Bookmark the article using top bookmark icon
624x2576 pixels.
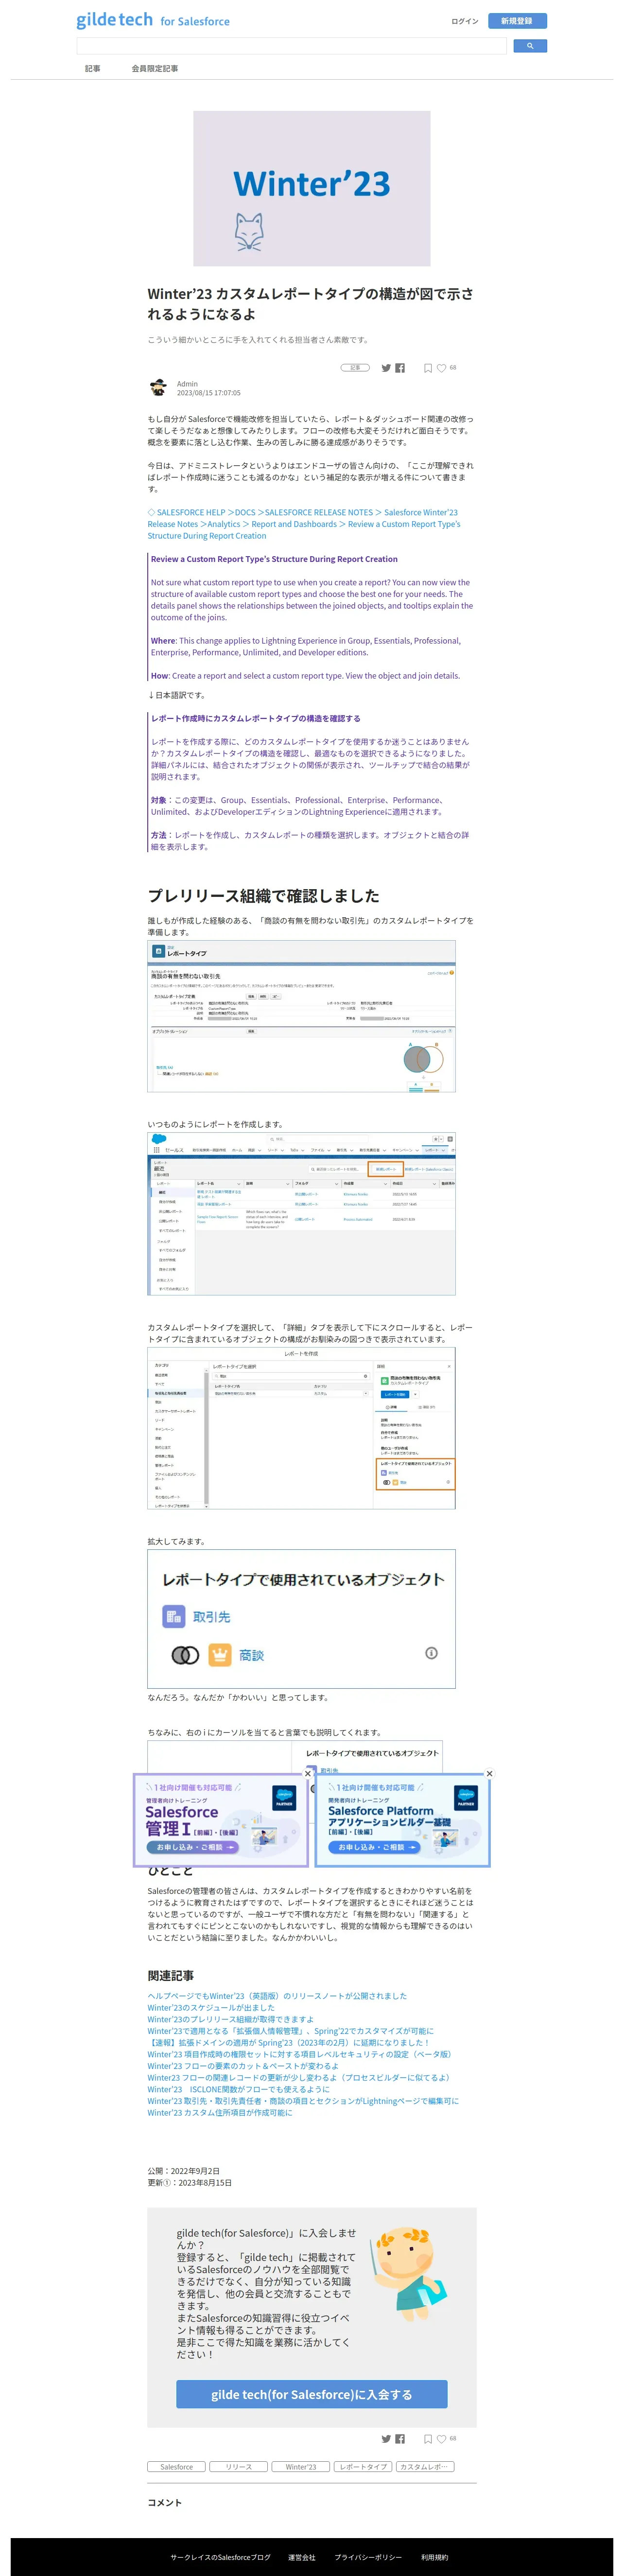pos(428,368)
